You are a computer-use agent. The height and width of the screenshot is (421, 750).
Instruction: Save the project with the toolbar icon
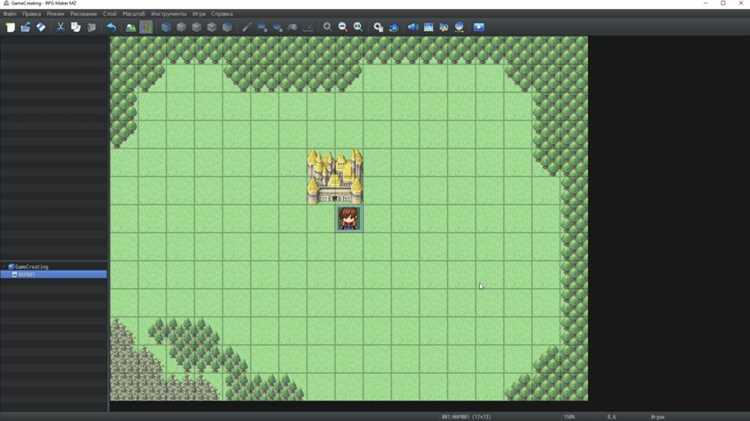[x=41, y=27]
